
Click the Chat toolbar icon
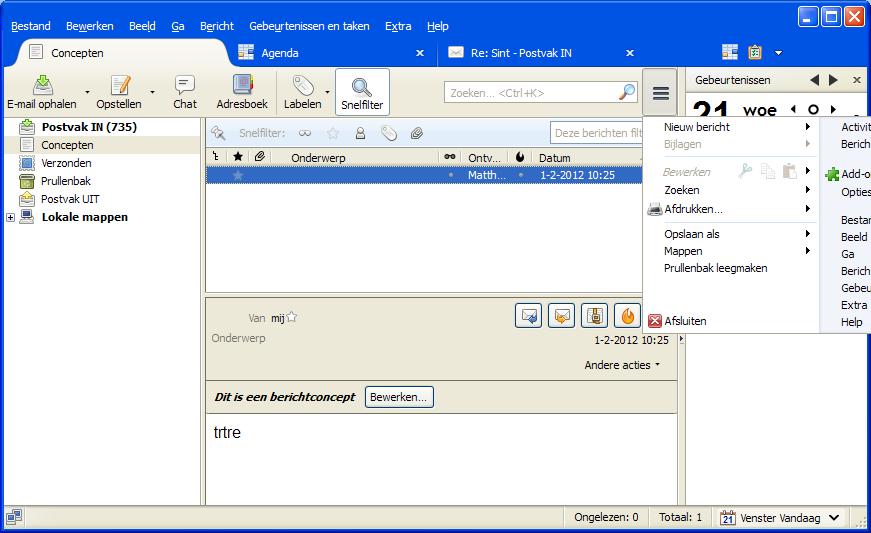185,86
